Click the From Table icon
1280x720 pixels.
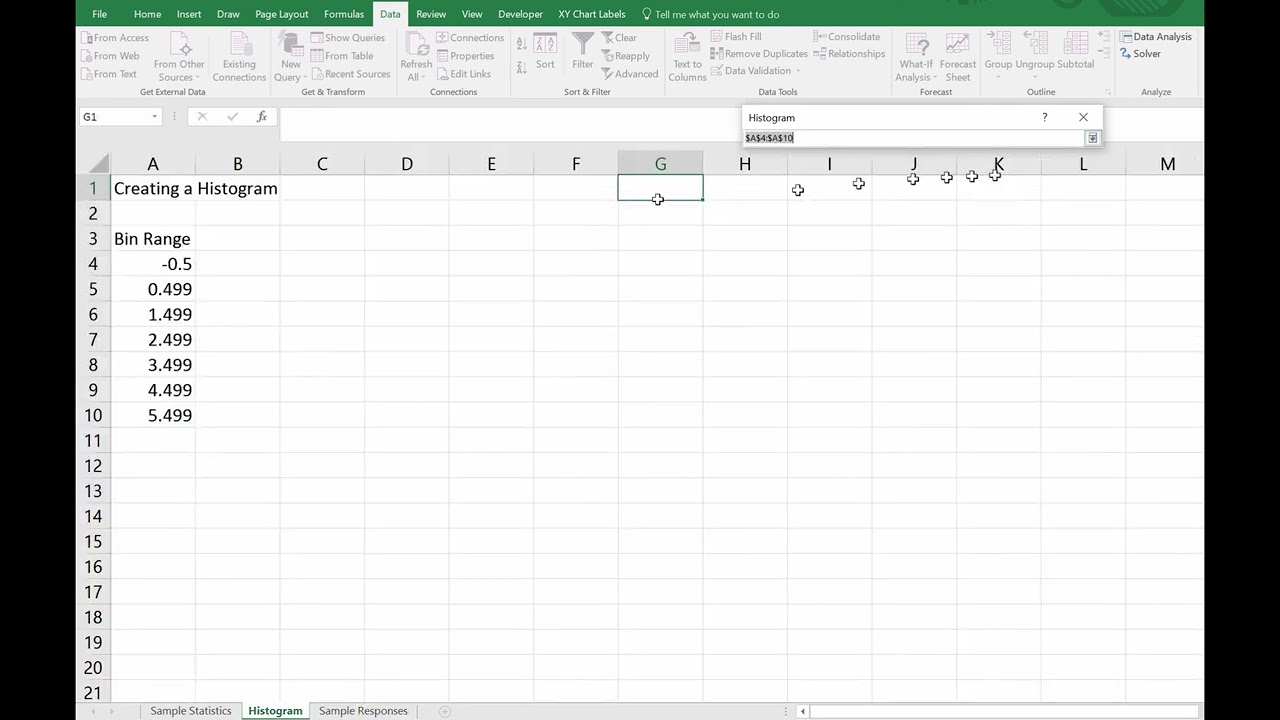pyautogui.click(x=316, y=56)
